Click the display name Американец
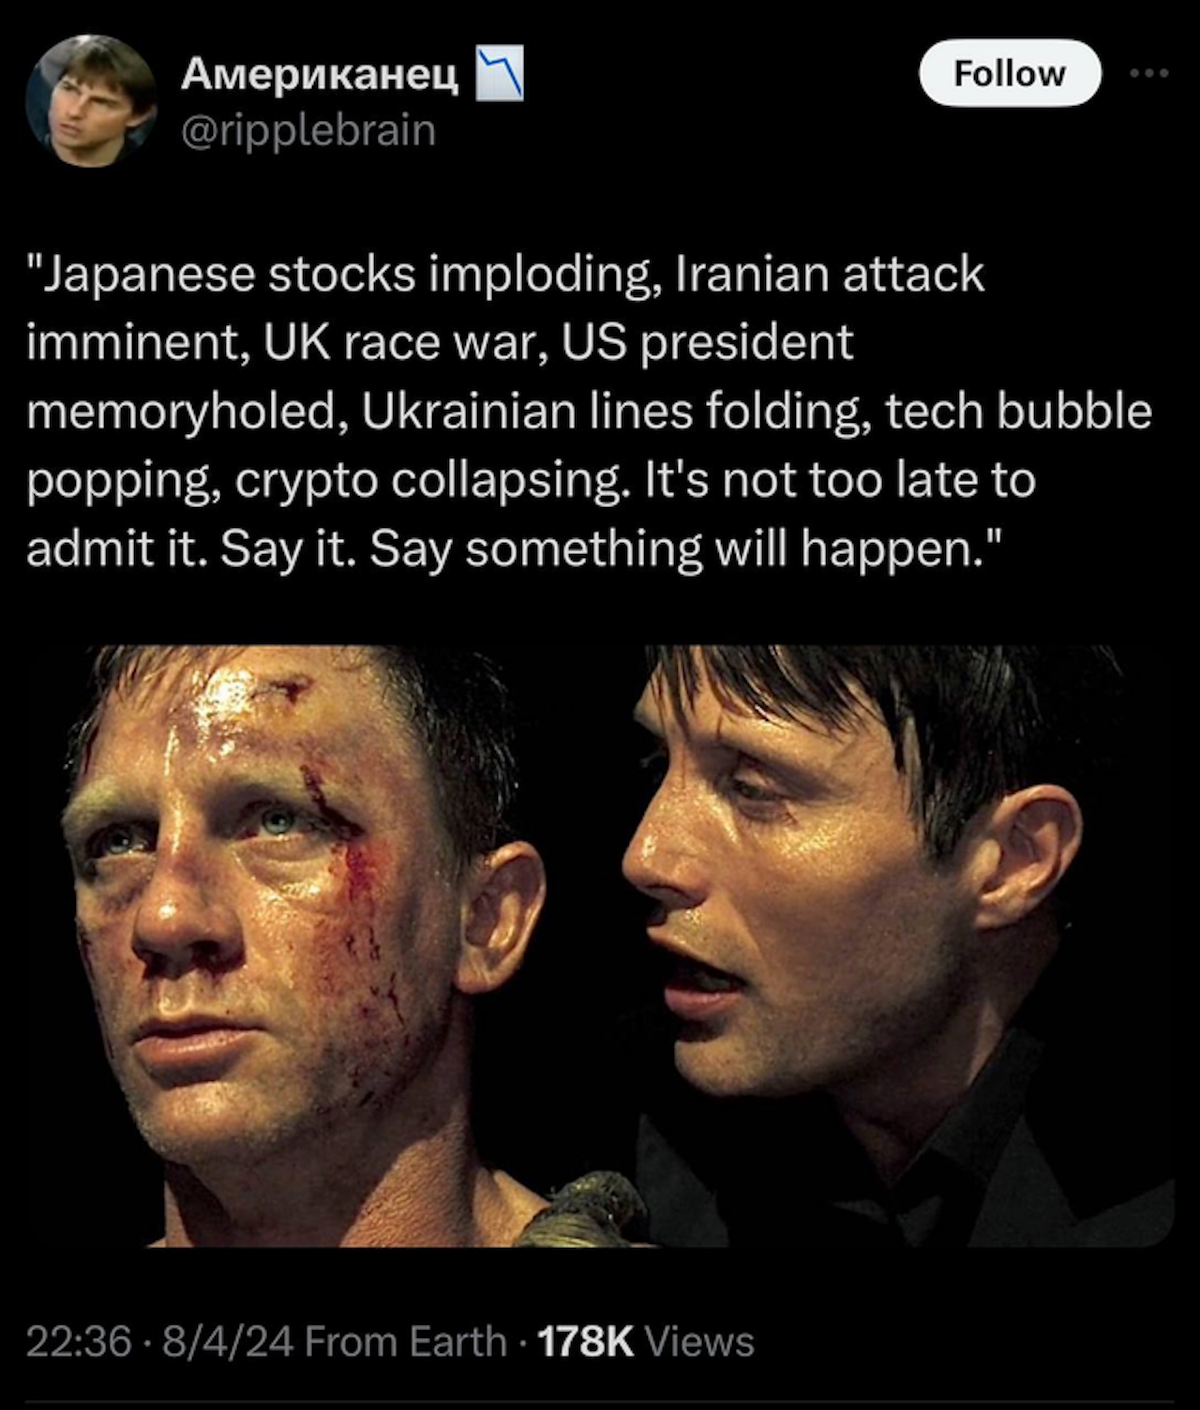 click(319, 73)
